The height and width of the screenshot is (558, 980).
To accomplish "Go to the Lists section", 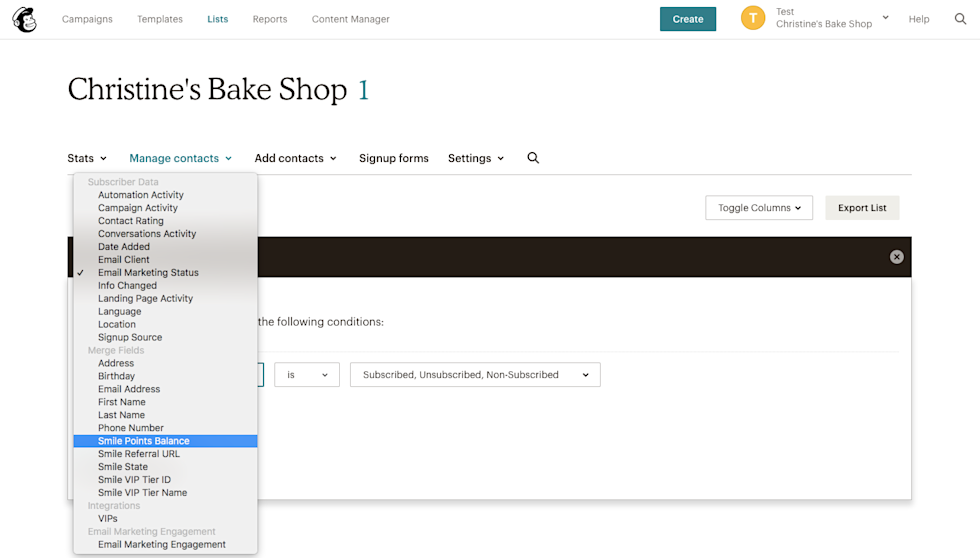I will click(x=218, y=19).
